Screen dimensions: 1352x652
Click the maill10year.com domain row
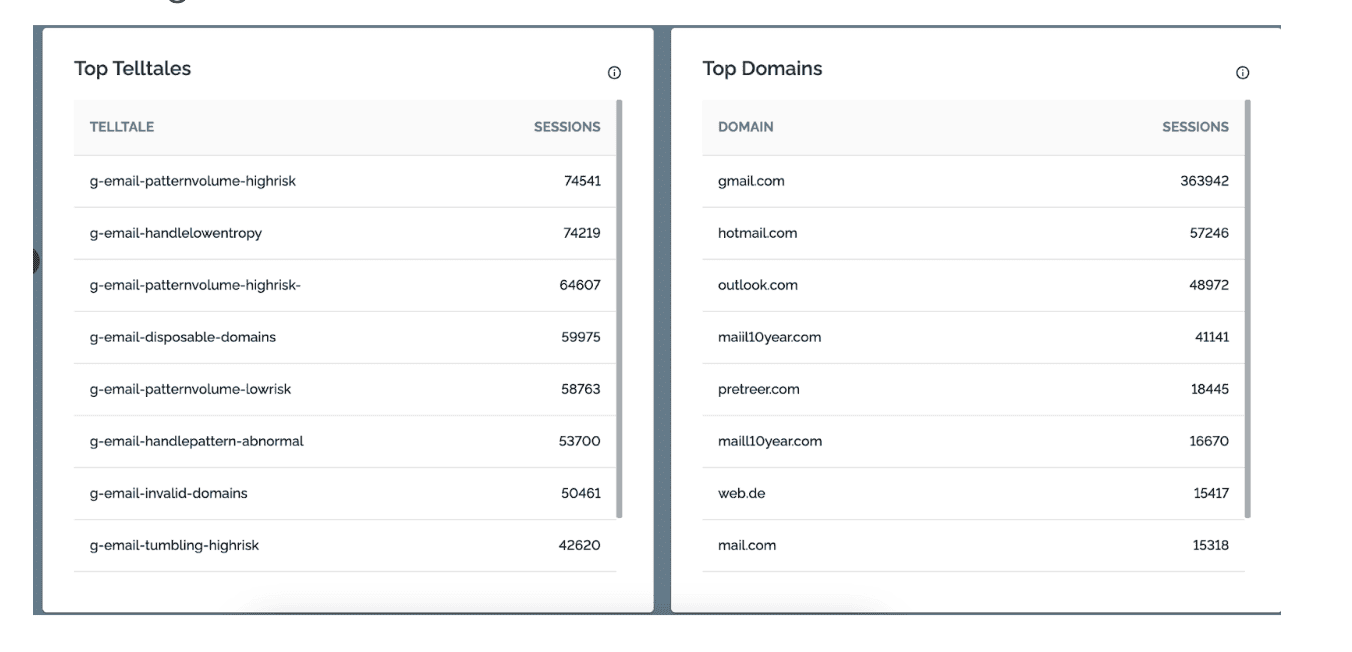(x=973, y=441)
